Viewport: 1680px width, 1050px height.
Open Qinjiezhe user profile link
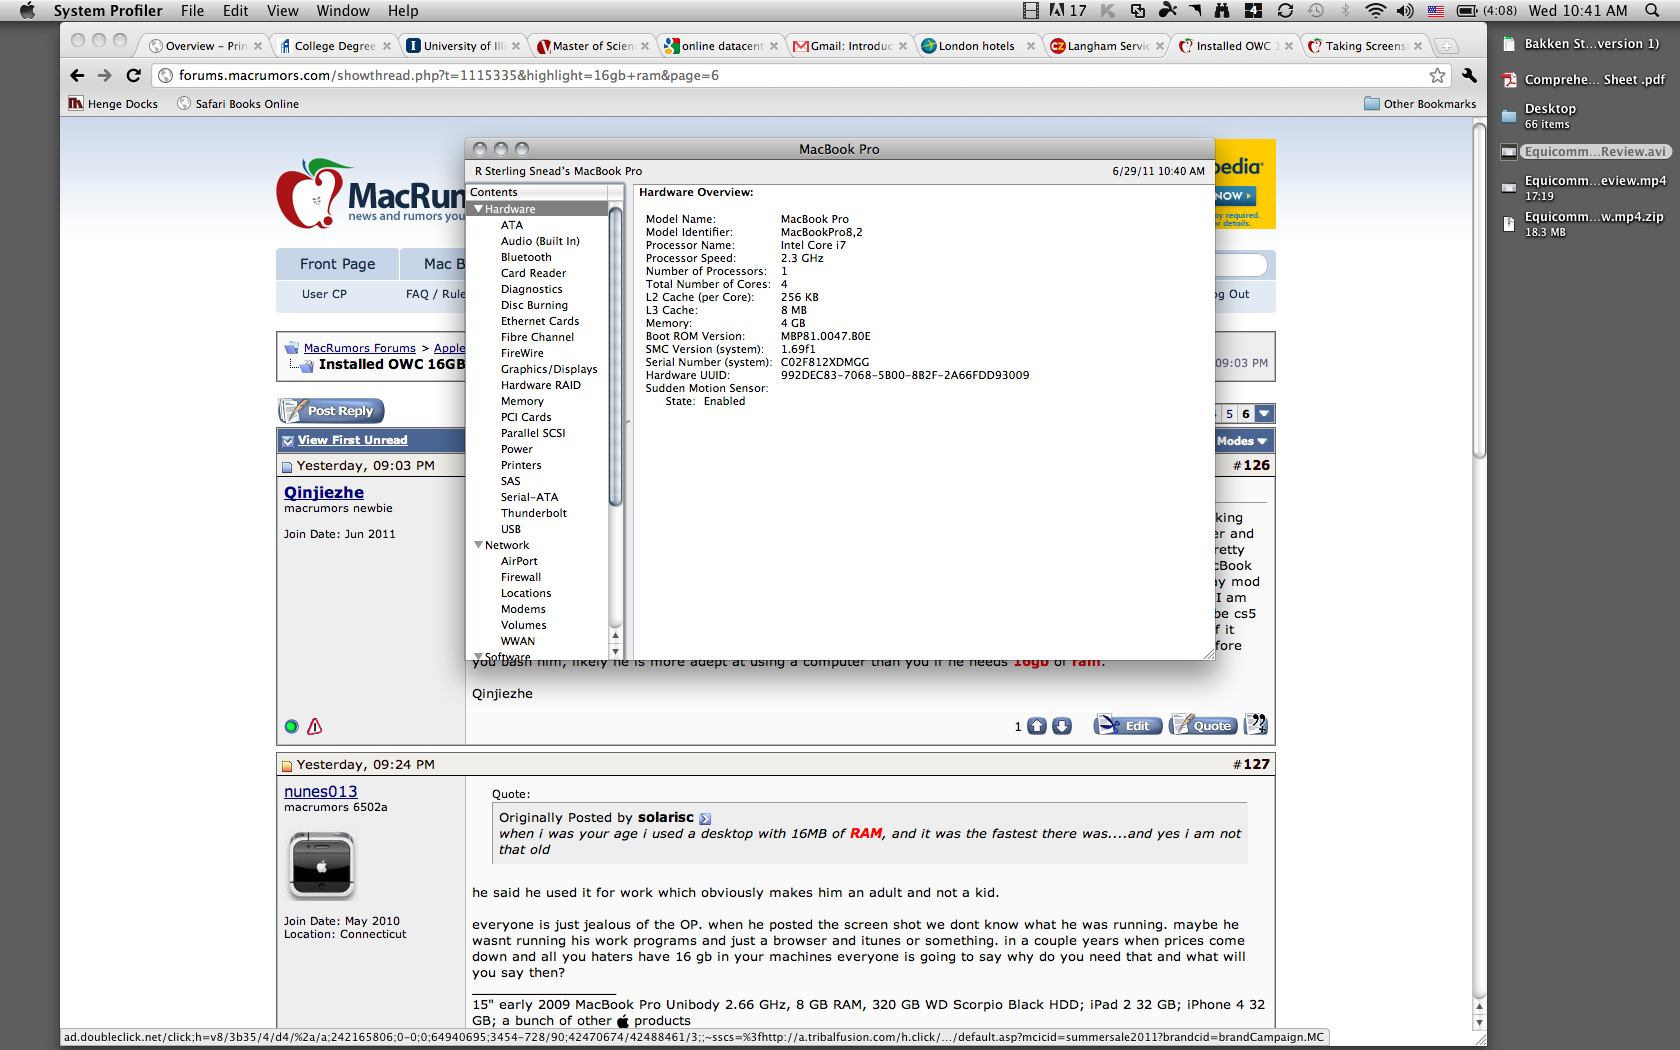(x=324, y=492)
